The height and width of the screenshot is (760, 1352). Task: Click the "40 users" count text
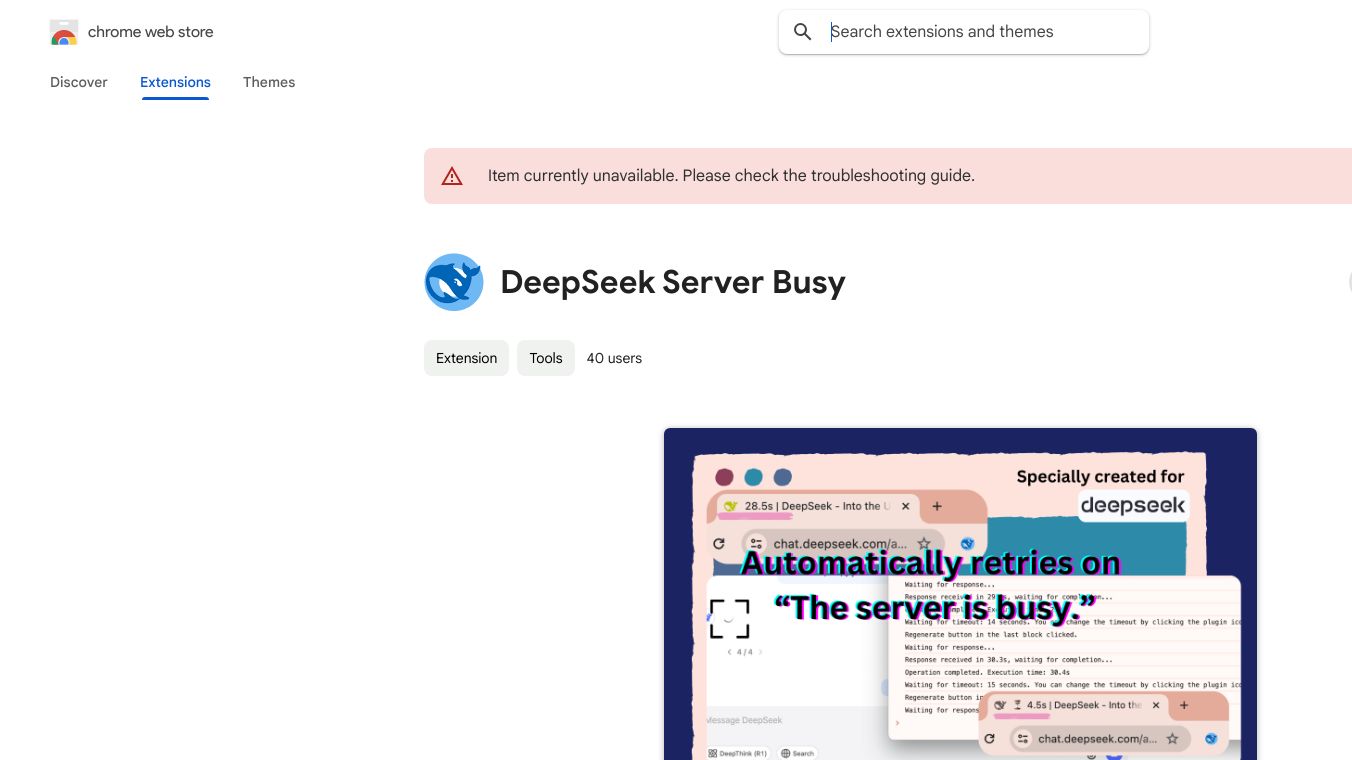click(x=614, y=358)
